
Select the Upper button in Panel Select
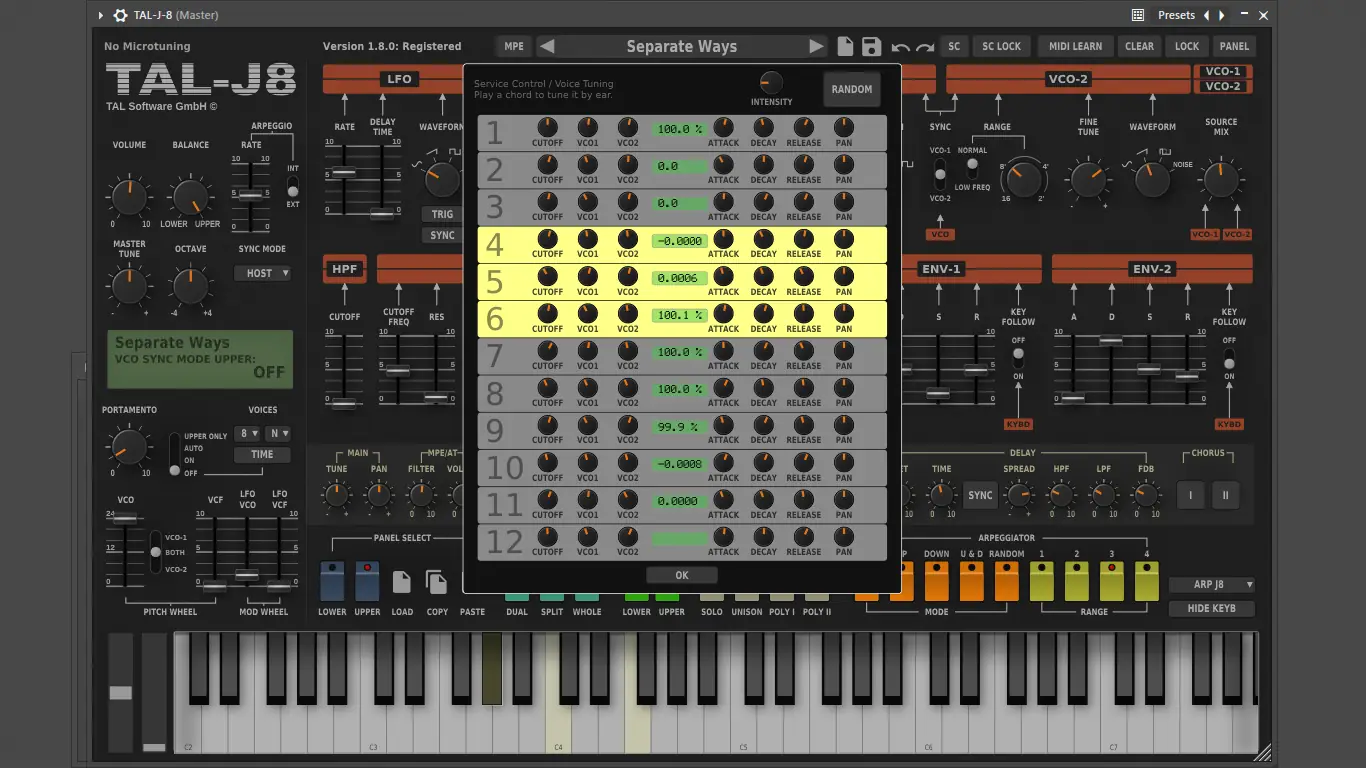pos(367,582)
